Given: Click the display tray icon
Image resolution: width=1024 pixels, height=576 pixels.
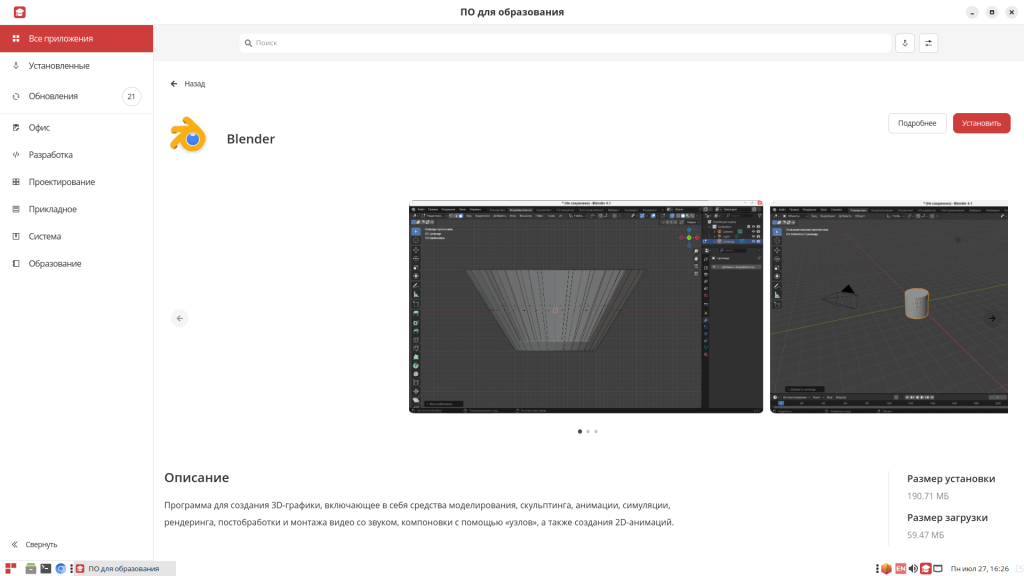Looking at the screenshot, I should click(x=938, y=568).
